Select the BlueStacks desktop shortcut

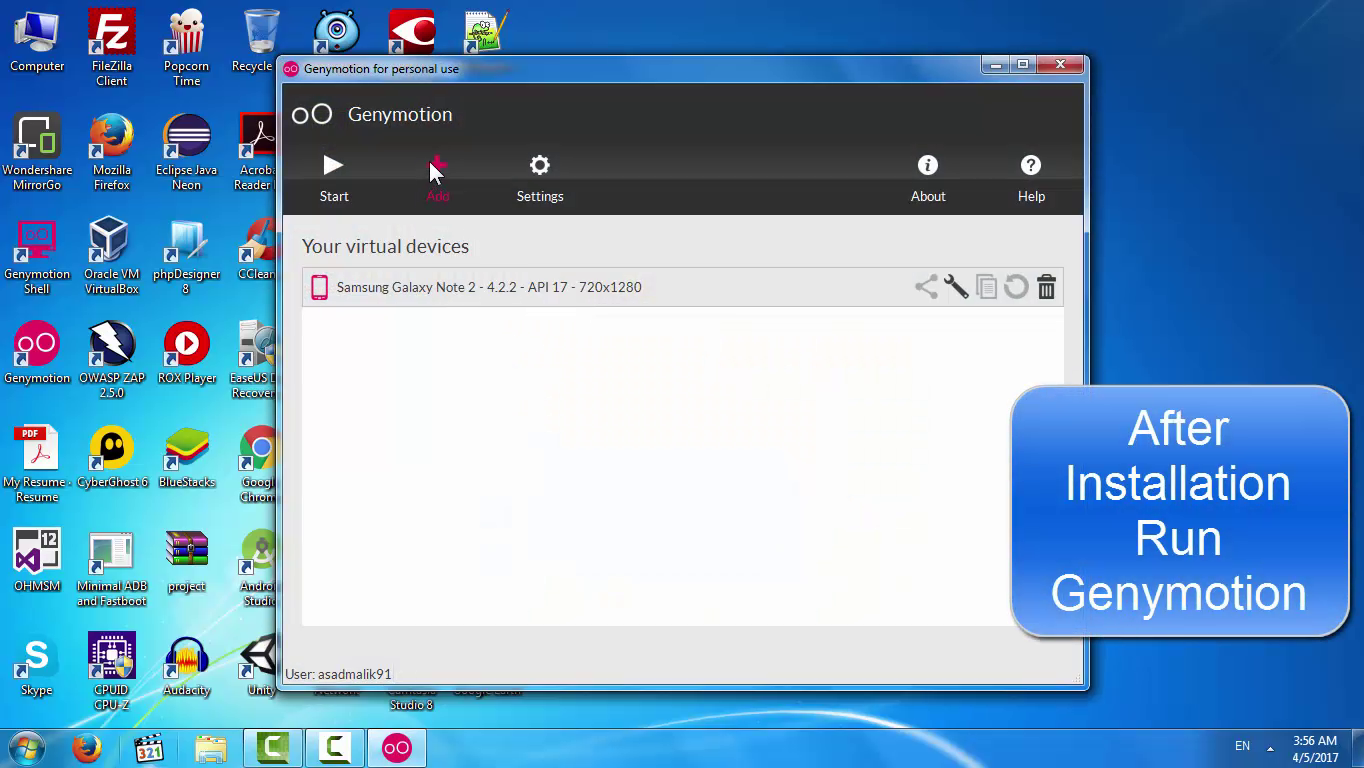pos(186,456)
